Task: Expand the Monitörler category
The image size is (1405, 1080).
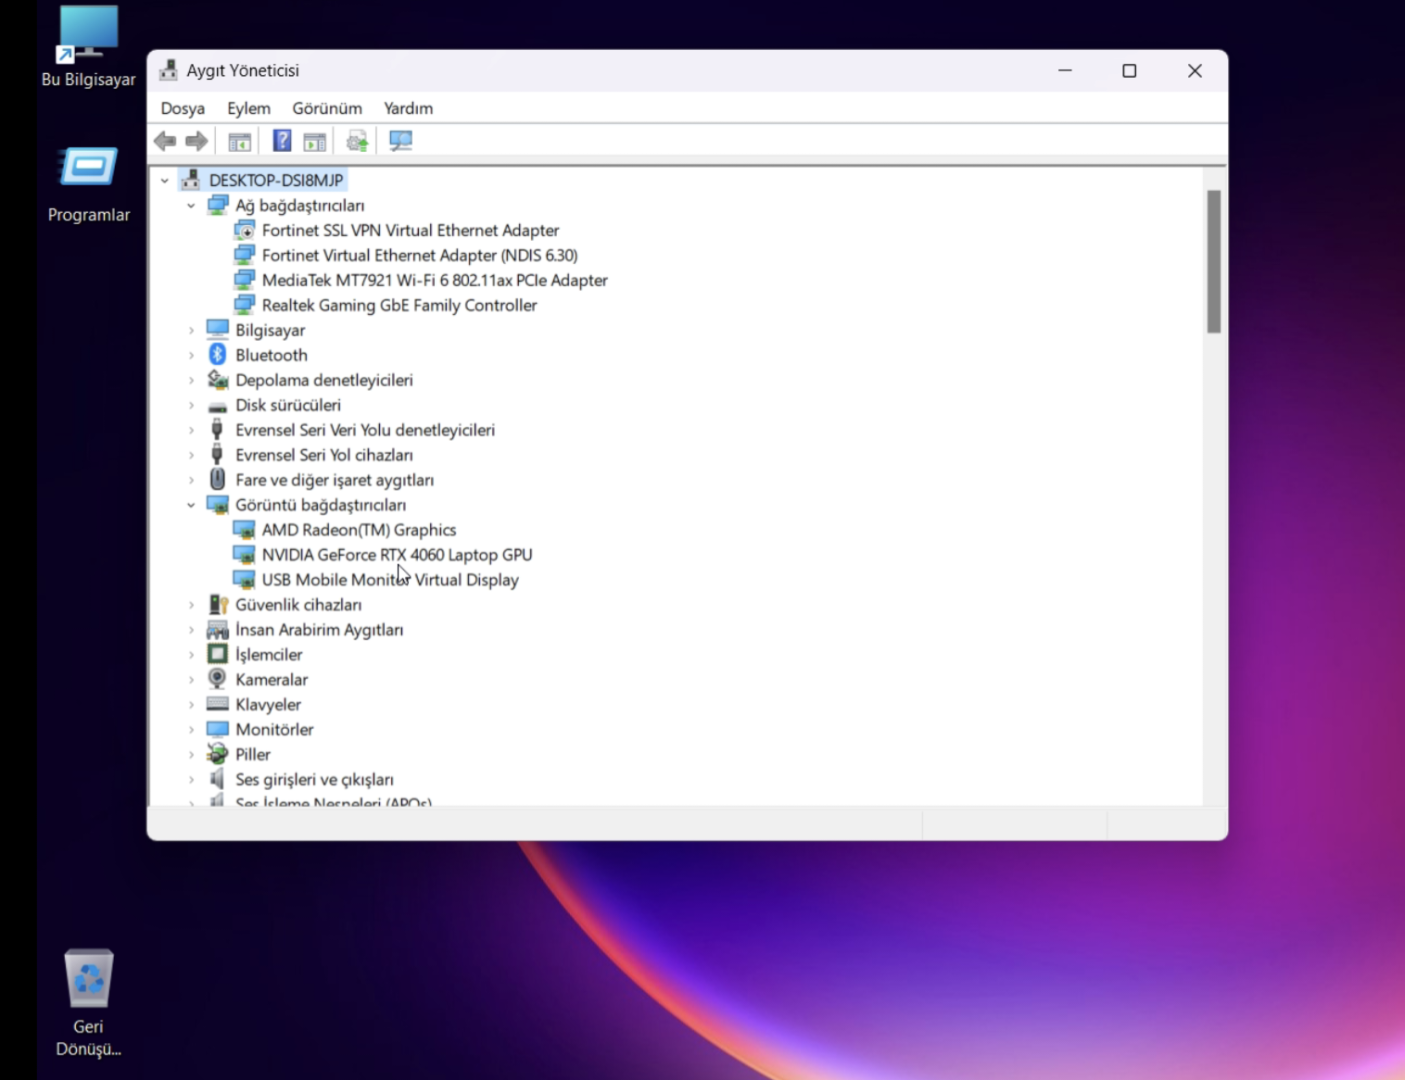Action: point(191,730)
